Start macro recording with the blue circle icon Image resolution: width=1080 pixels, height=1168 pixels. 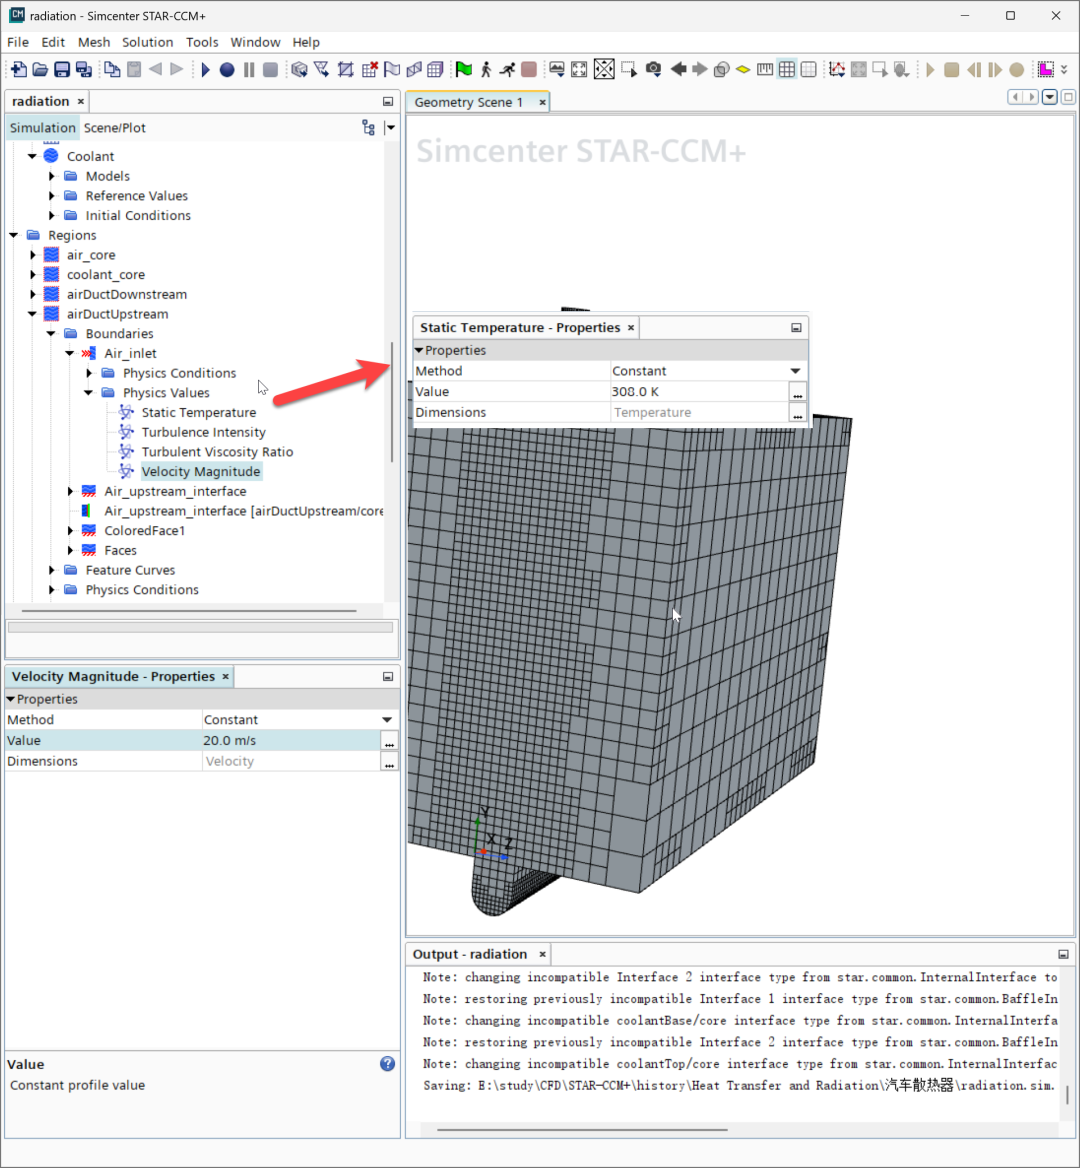pos(227,69)
